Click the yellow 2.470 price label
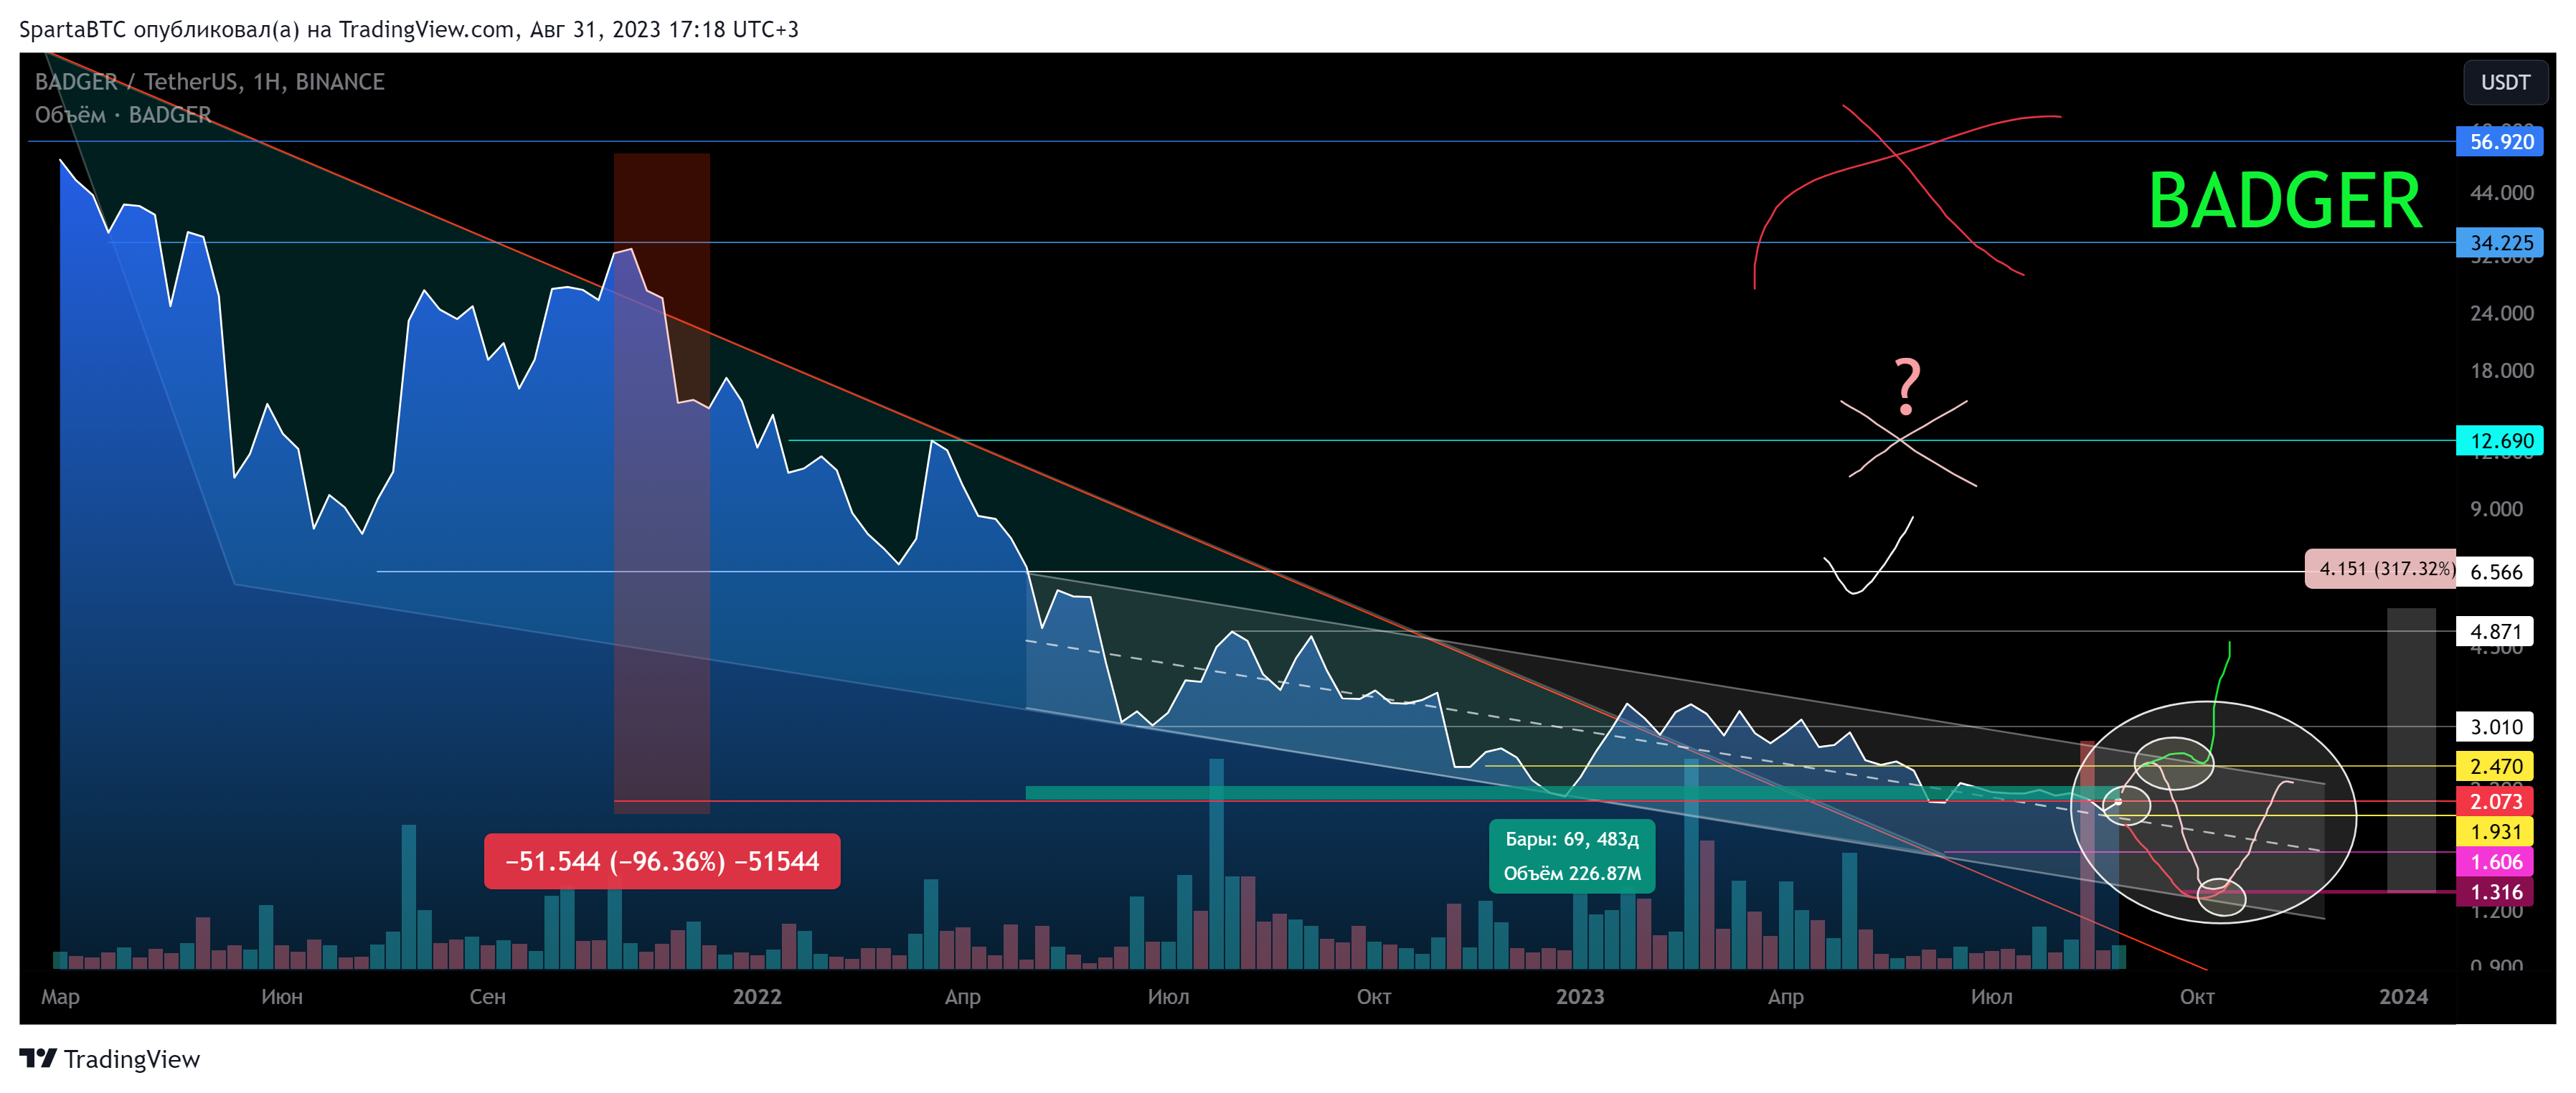 pos(2495,767)
